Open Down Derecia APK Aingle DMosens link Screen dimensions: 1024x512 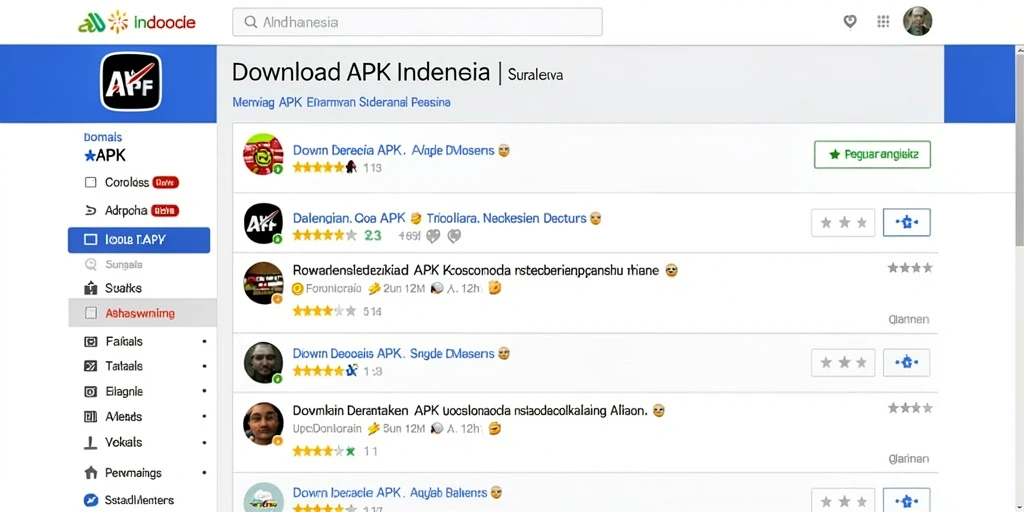pyautogui.click(x=394, y=150)
